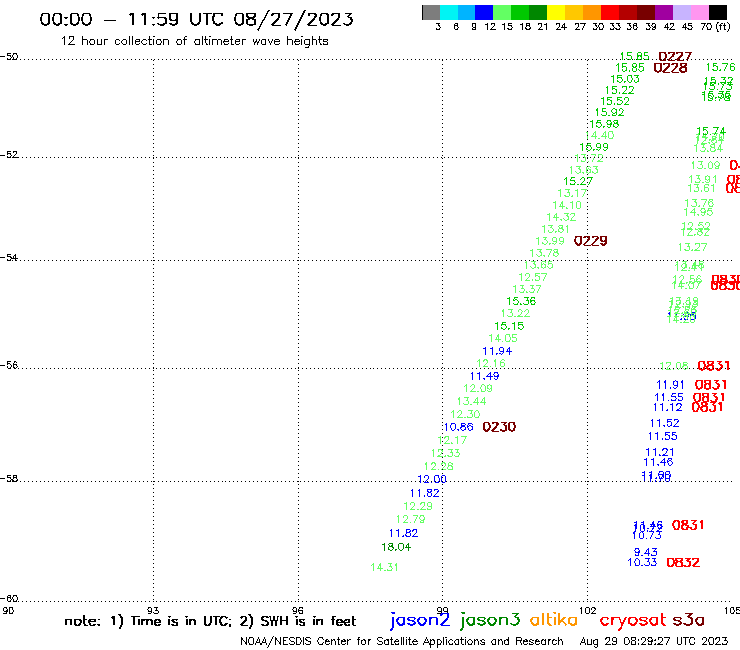This screenshot has height=650, width=740.
Task: Click the jason2 satellite legend label
Action: tap(420, 621)
